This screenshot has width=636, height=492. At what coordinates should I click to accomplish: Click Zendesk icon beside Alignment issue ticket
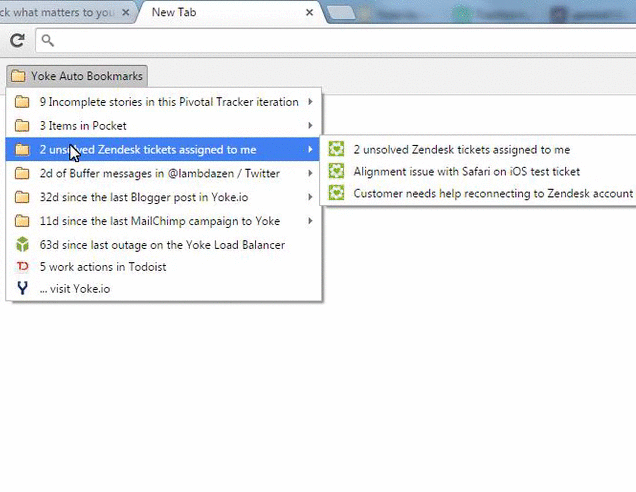tap(336, 171)
